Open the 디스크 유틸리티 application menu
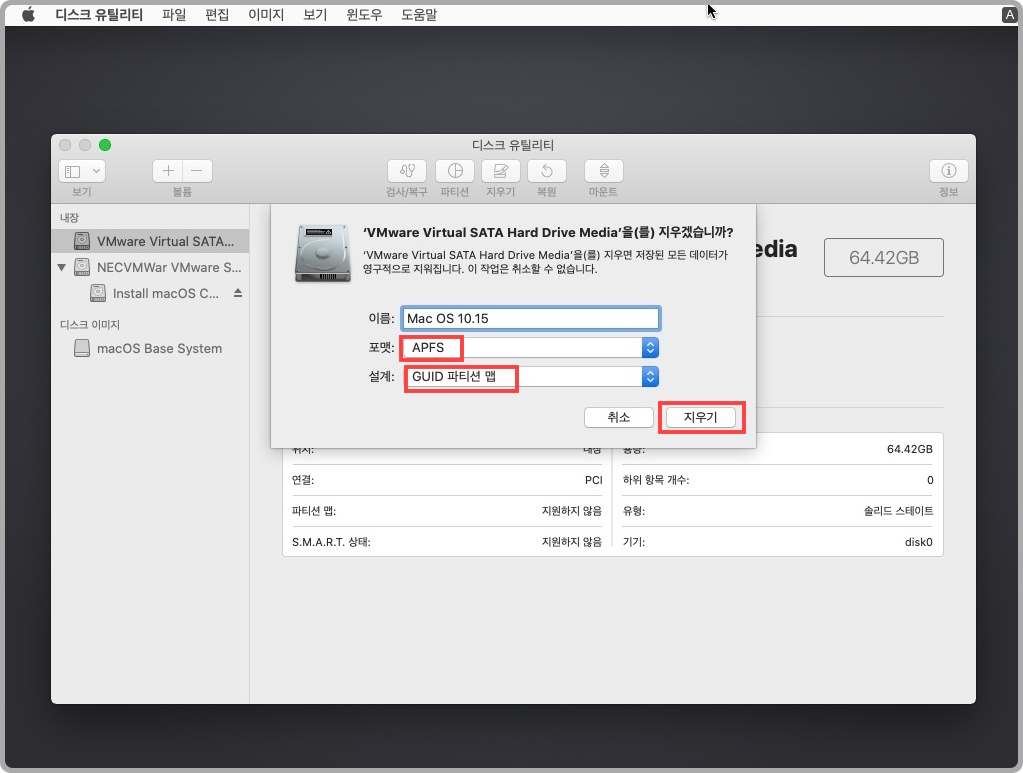Viewport: 1023px width, 773px height. click(99, 14)
